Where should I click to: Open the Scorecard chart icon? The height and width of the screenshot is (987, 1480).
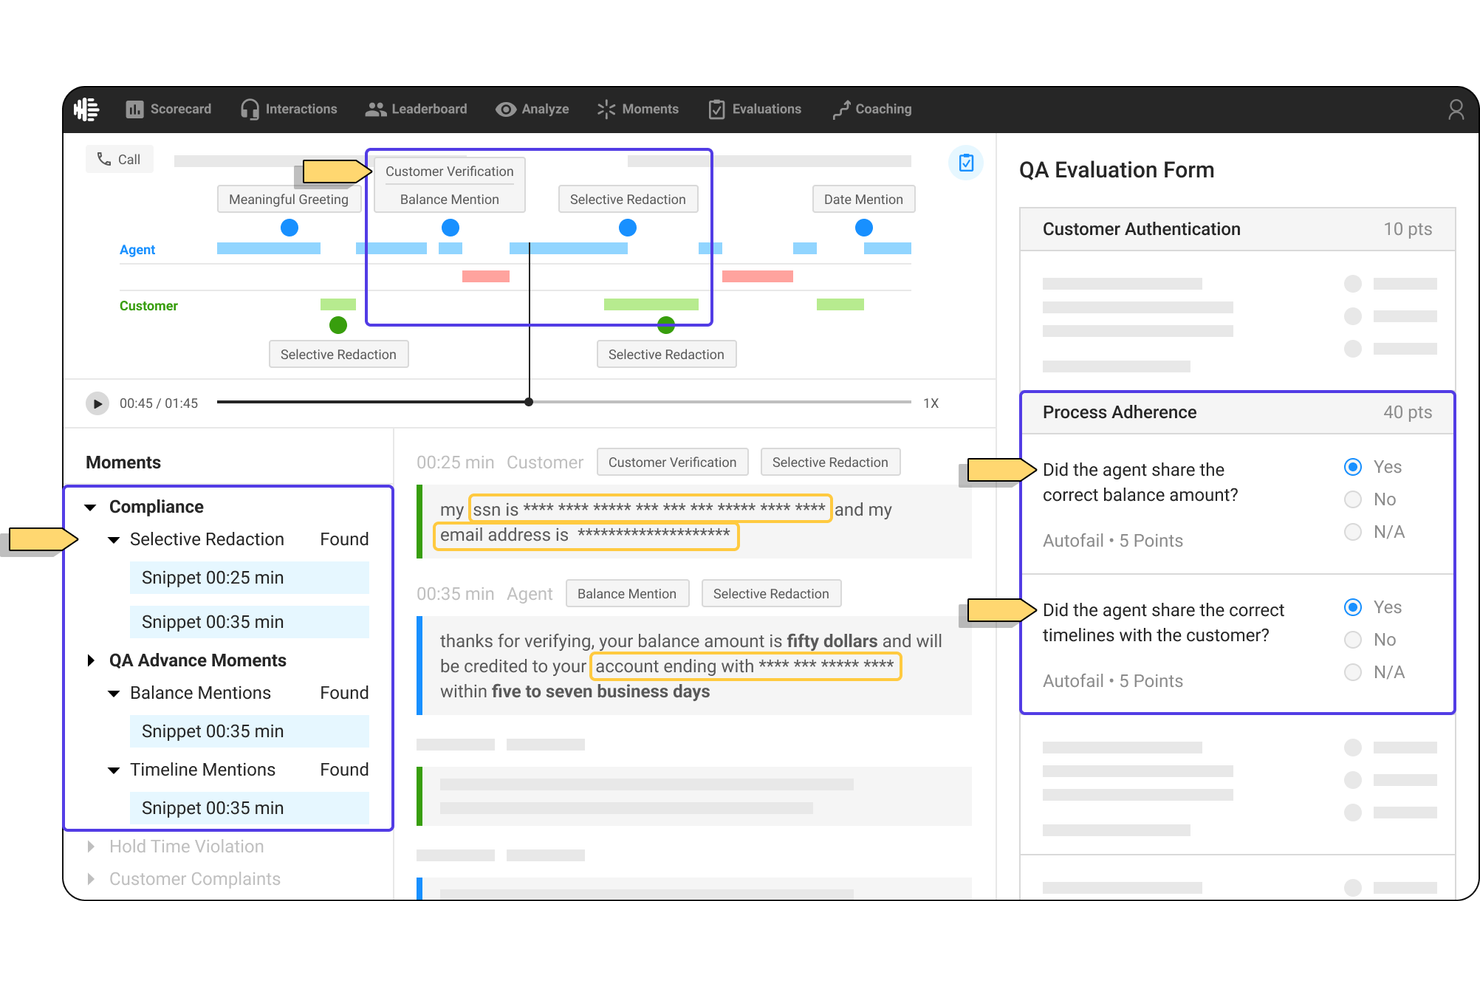click(134, 109)
